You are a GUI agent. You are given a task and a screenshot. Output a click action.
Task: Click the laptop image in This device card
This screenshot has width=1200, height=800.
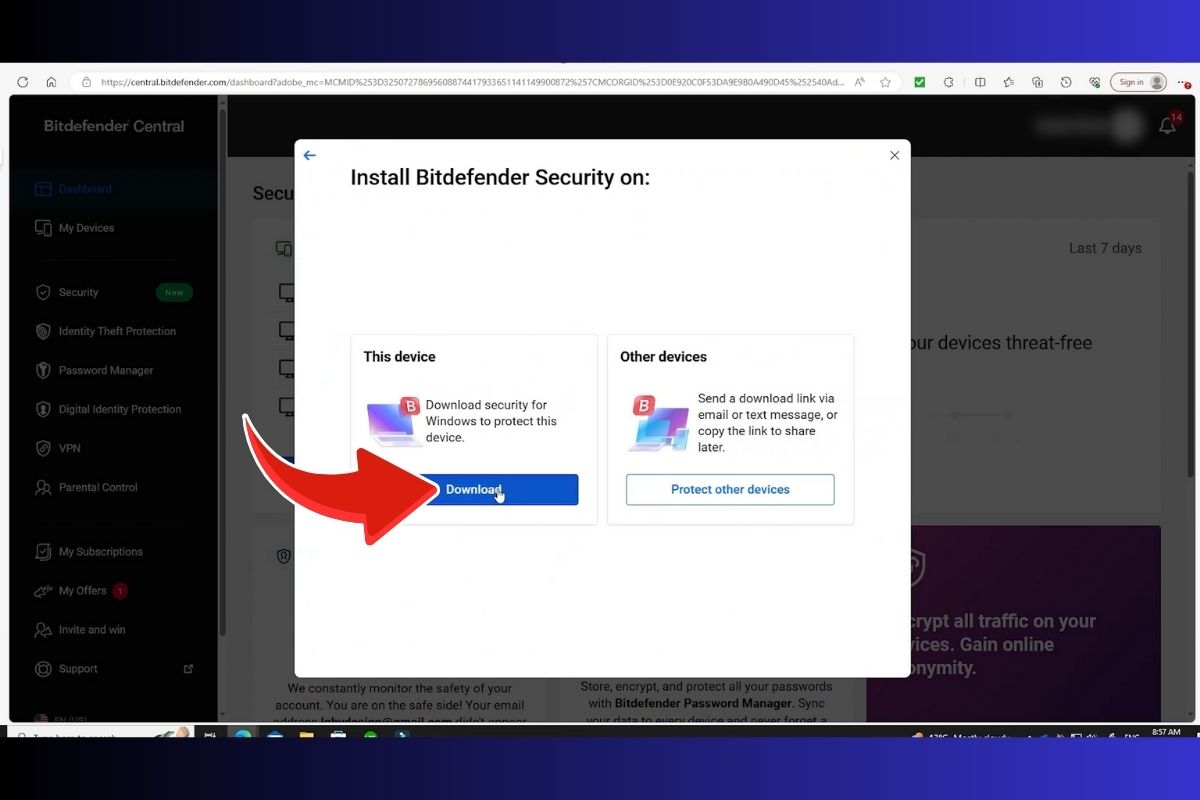[392, 421]
